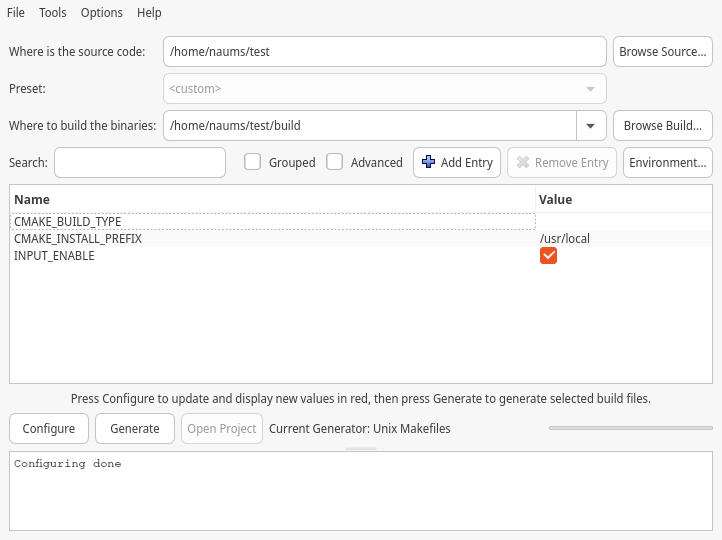Screen dimensions: 722x540
Task: Click the blue plus Add Entry icon
Action: click(x=429, y=162)
